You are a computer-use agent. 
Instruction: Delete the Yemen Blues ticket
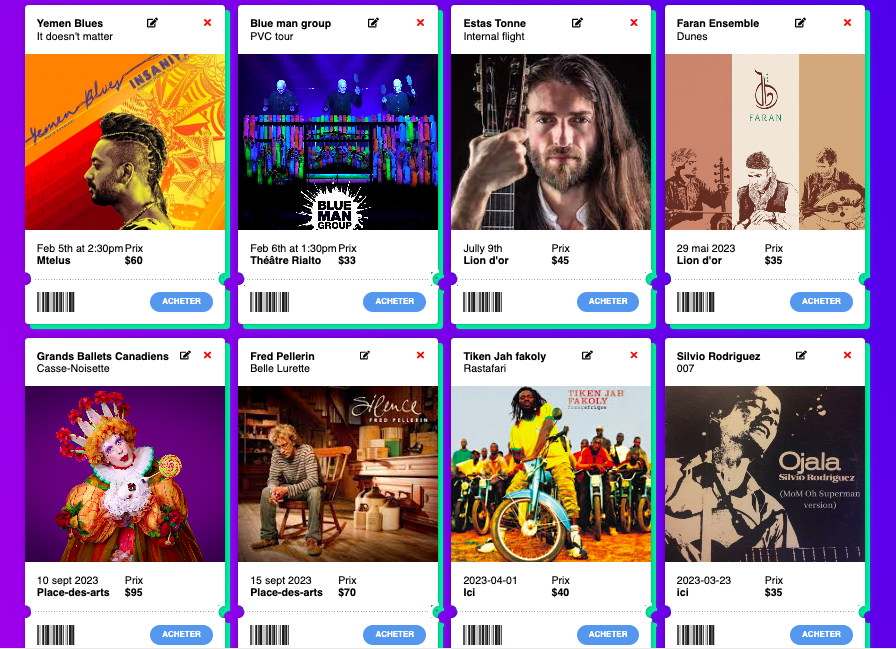[207, 23]
